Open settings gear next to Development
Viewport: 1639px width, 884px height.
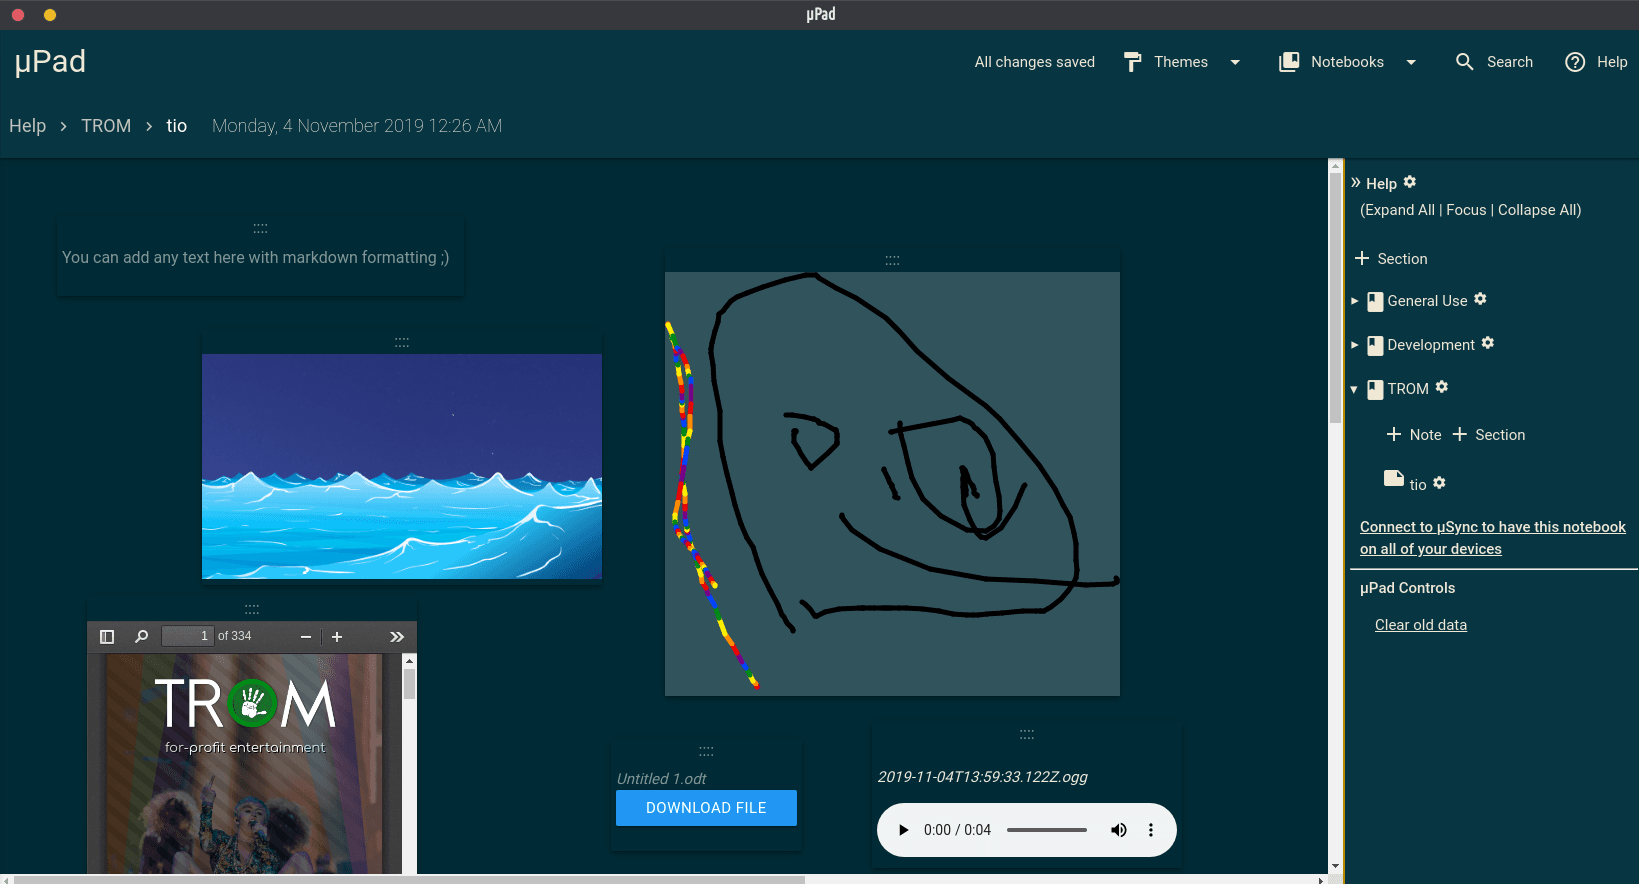1487,343
